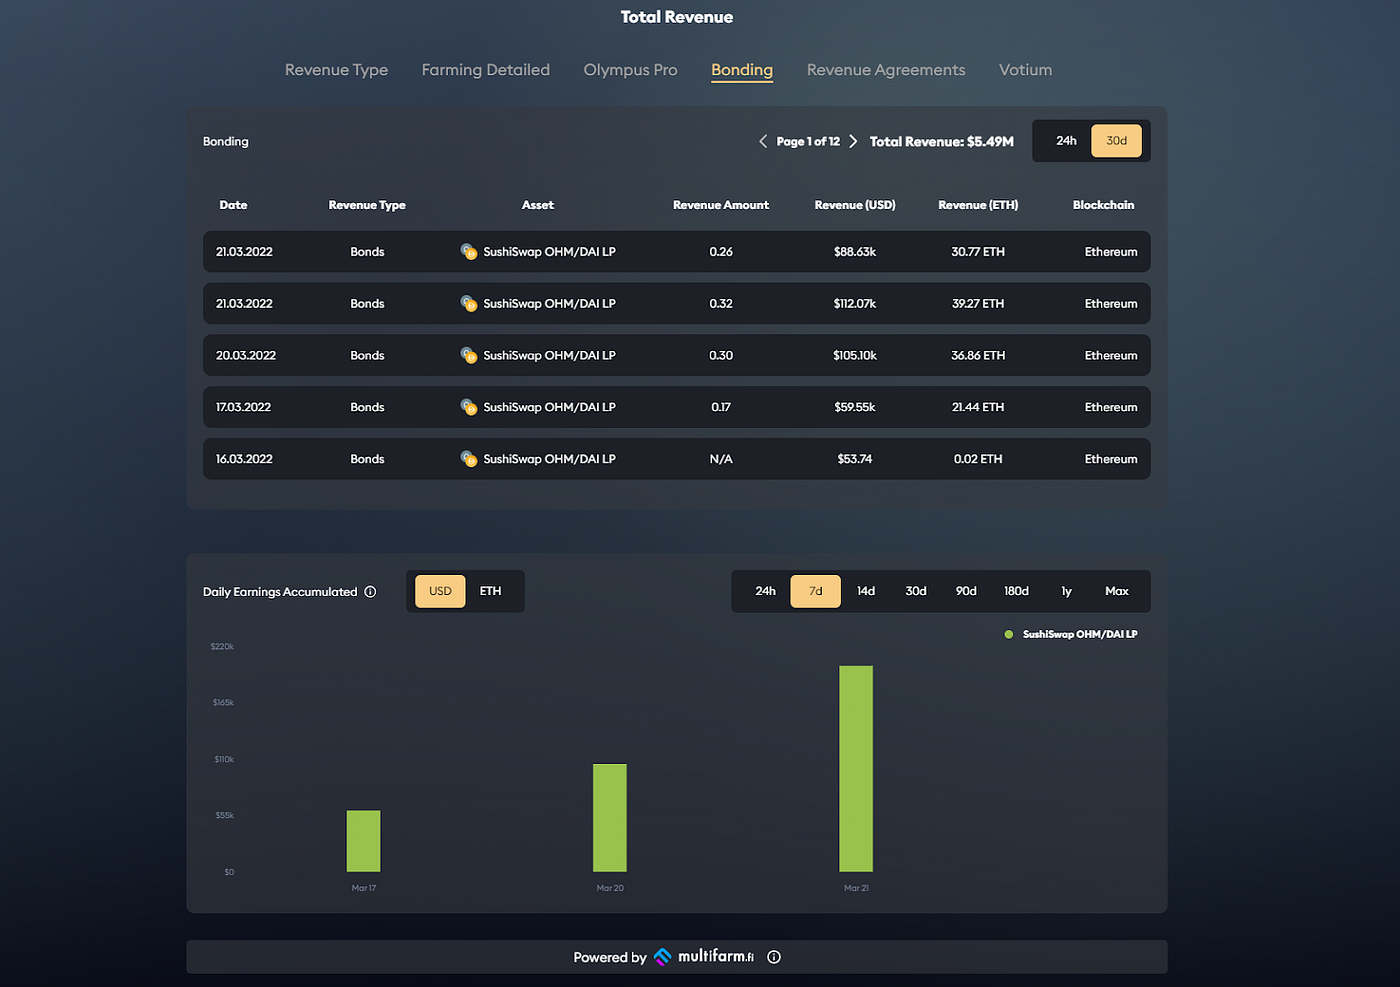This screenshot has width=1400, height=987.
Task: Set chart range to 180d
Action: pyautogui.click(x=1016, y=591)
